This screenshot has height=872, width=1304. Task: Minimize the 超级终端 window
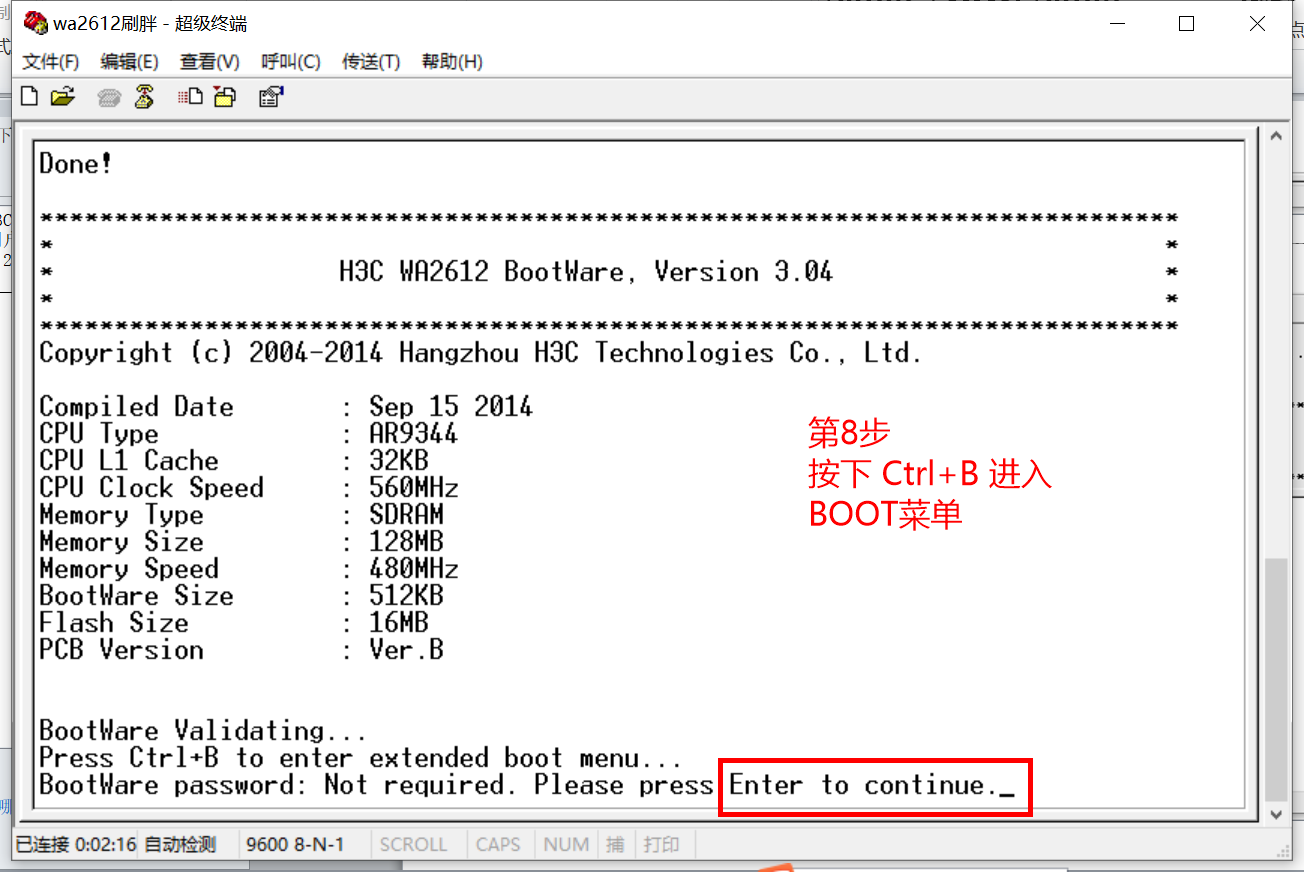pos(1116,24)
